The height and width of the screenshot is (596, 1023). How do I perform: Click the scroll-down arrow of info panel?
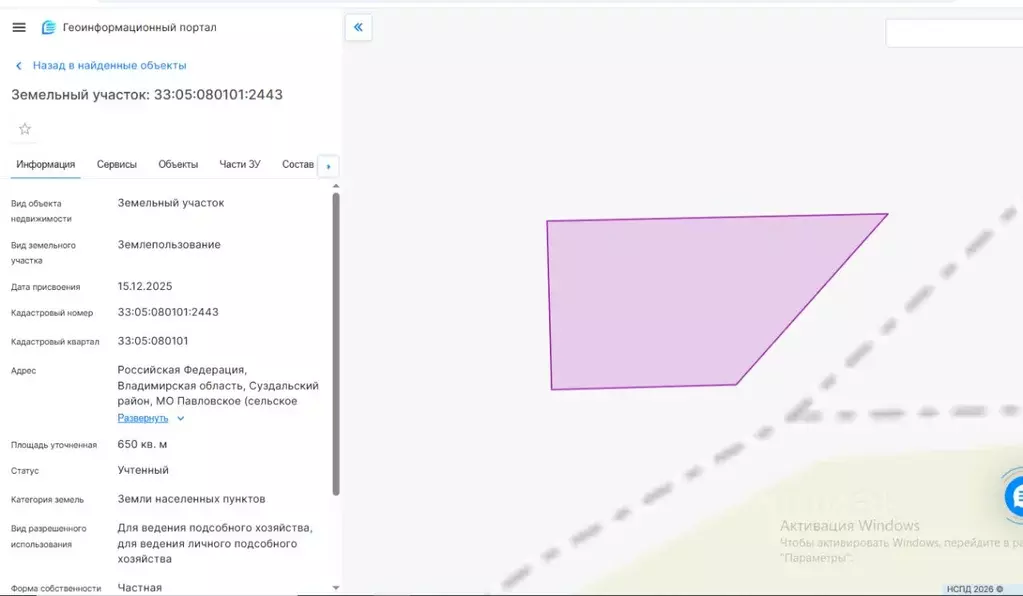(x=336, y=588)
